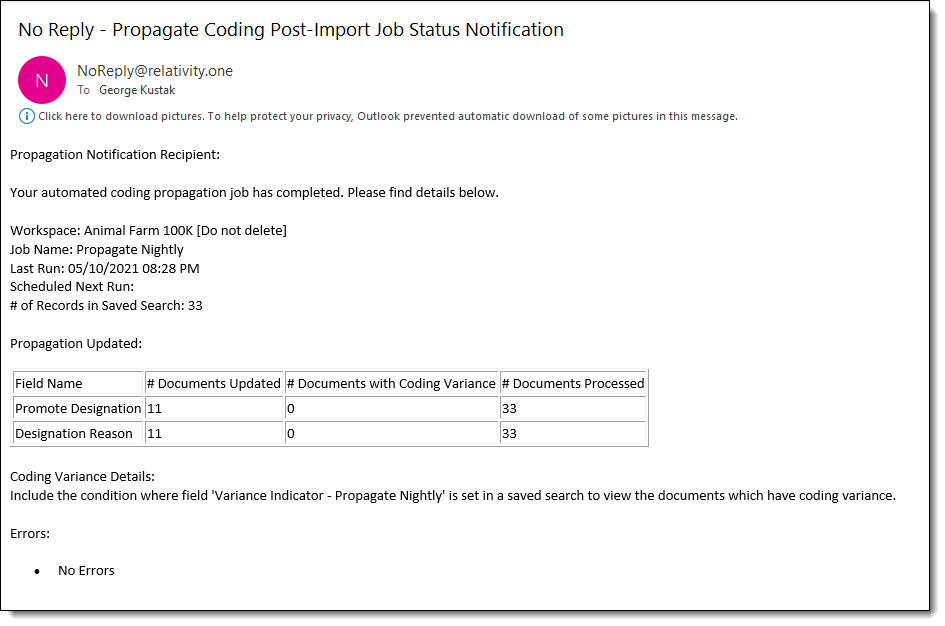
Task: Click the Last Run date and time line
Action: [x=105, y=268]
